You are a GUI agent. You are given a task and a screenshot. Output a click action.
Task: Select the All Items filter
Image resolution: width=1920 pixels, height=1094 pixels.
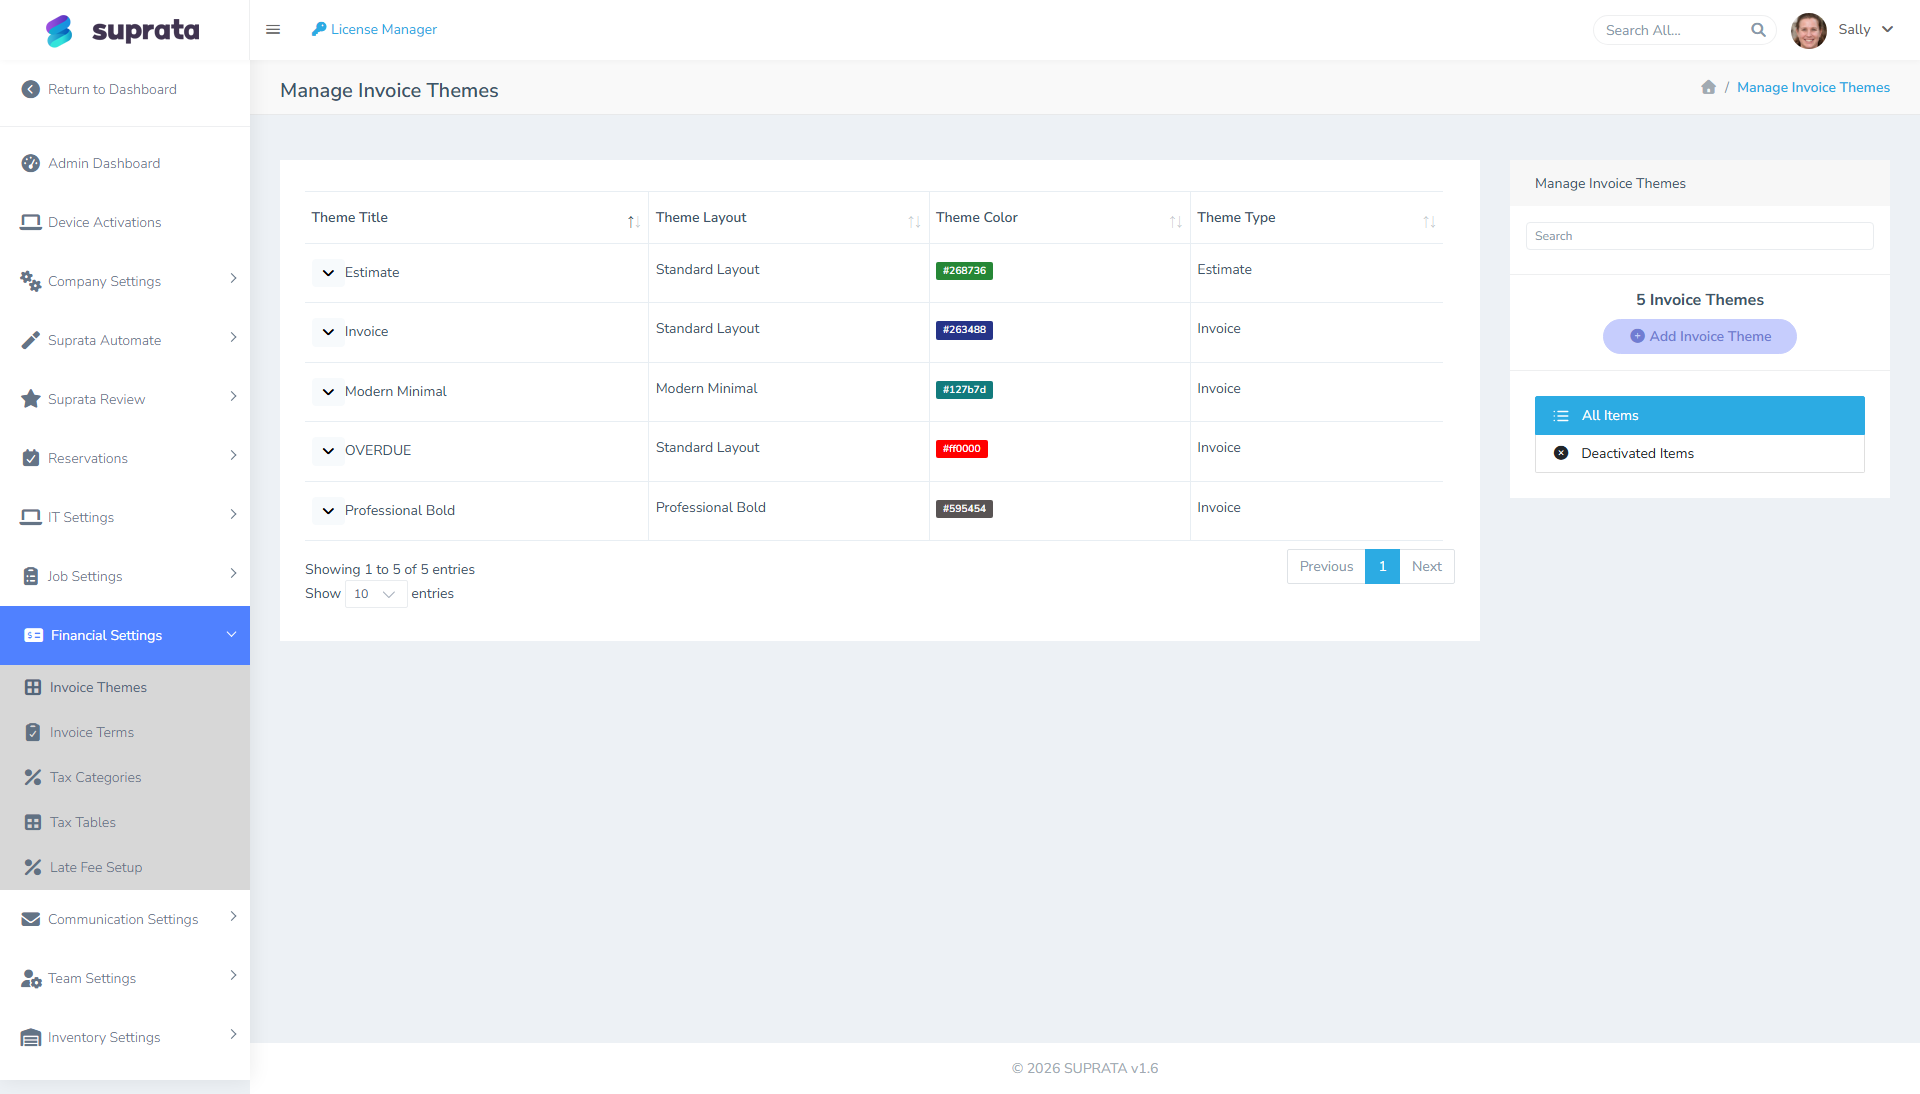(x=1699, y=415)
